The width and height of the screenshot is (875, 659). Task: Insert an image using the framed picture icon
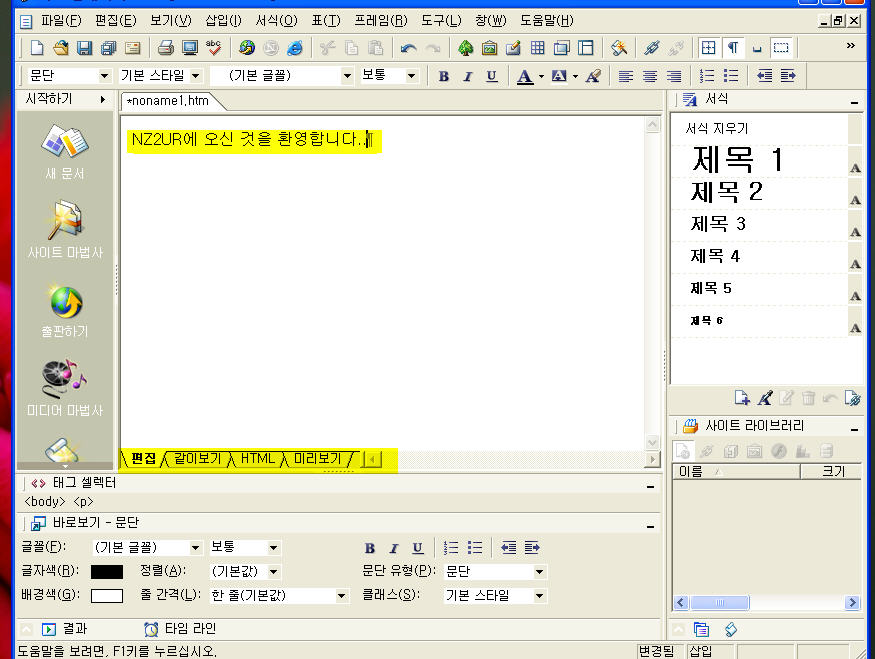[489, 48]
